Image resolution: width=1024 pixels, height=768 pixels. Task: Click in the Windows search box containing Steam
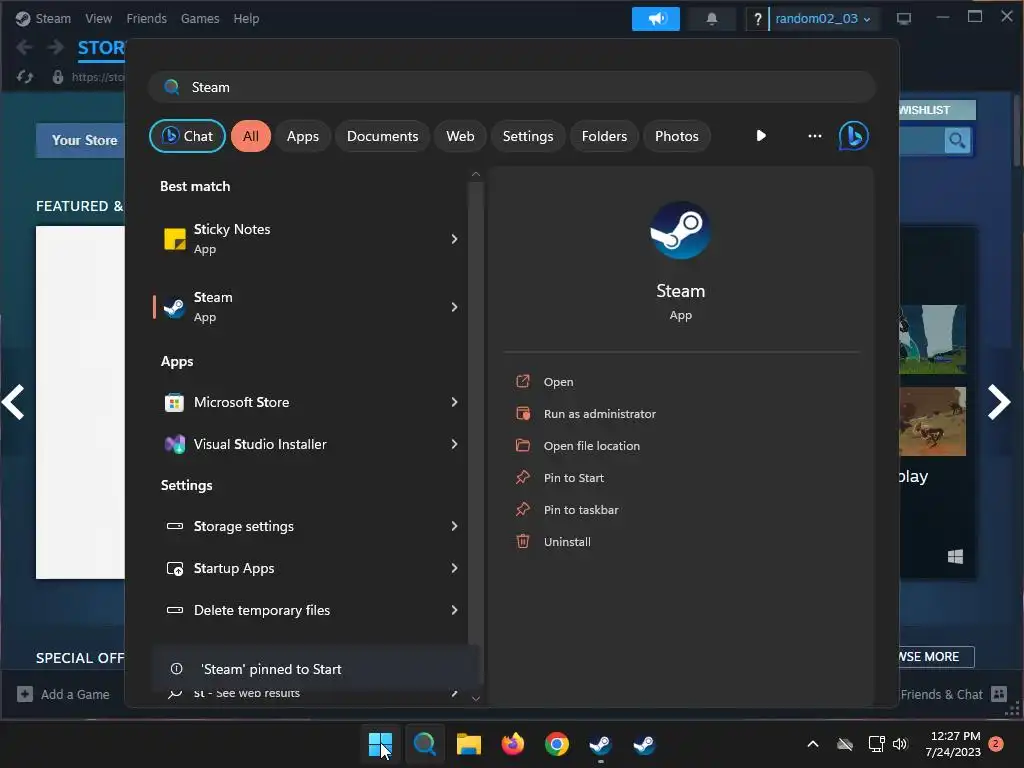[512, 87]
